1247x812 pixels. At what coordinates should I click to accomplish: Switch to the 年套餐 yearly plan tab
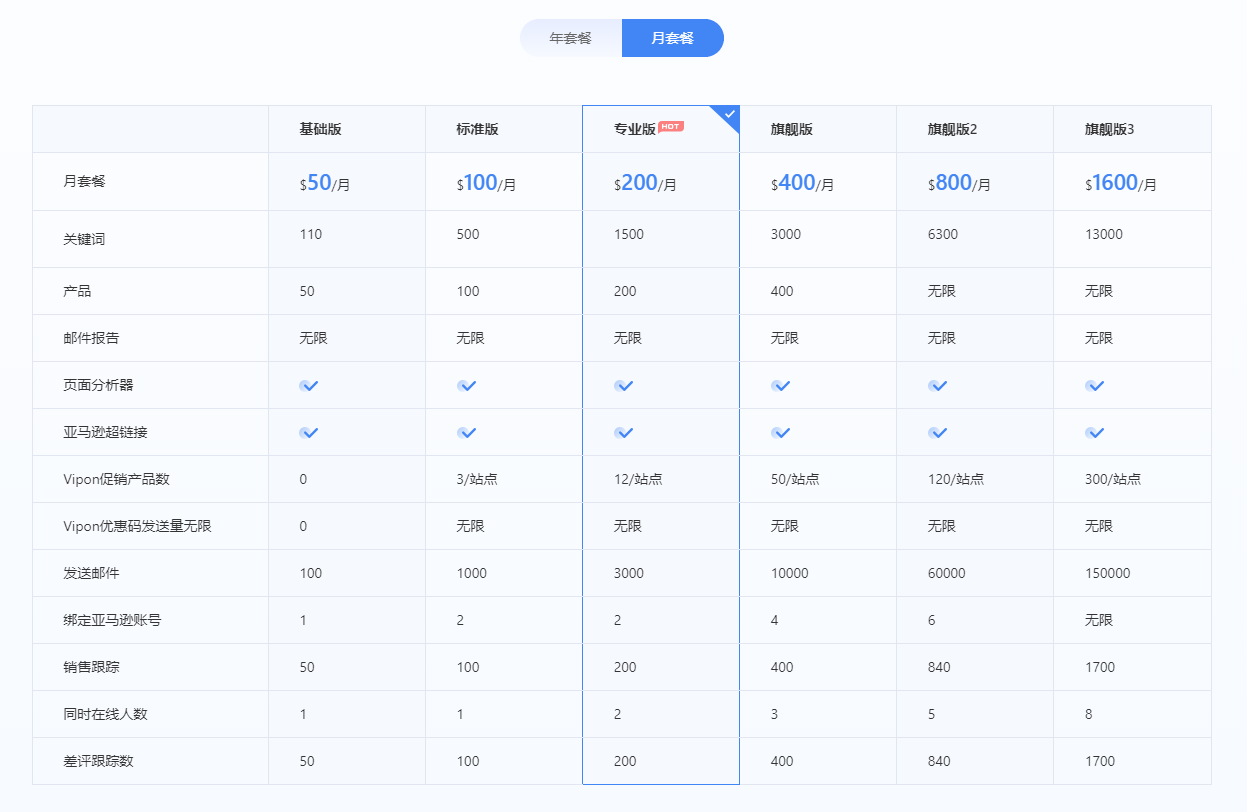tap(571, 38)
